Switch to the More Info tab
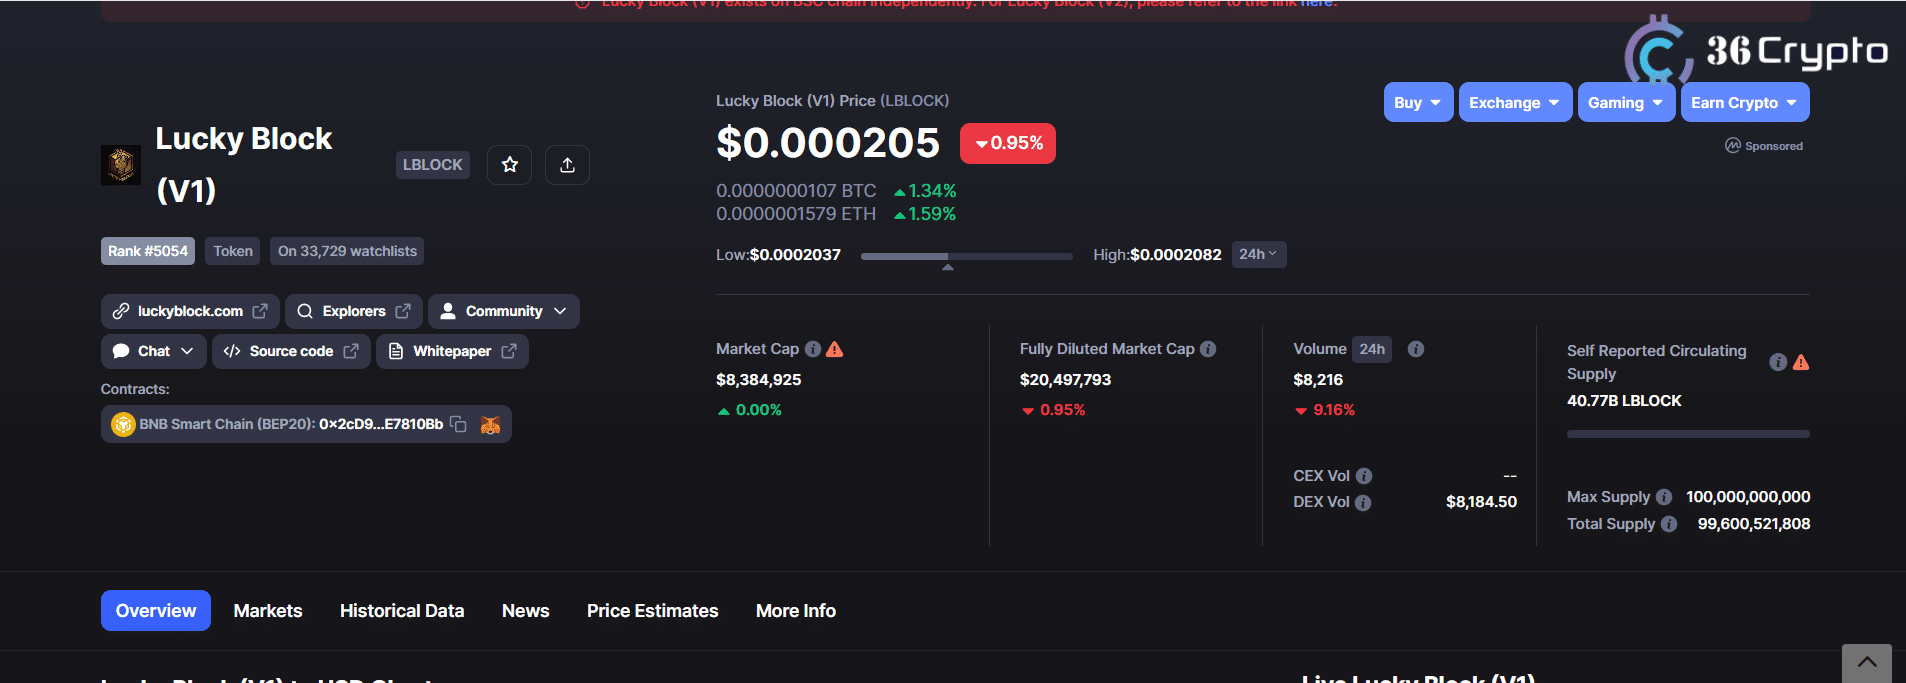Screen dimensions: 1906x683 click(x=796, y=610)
